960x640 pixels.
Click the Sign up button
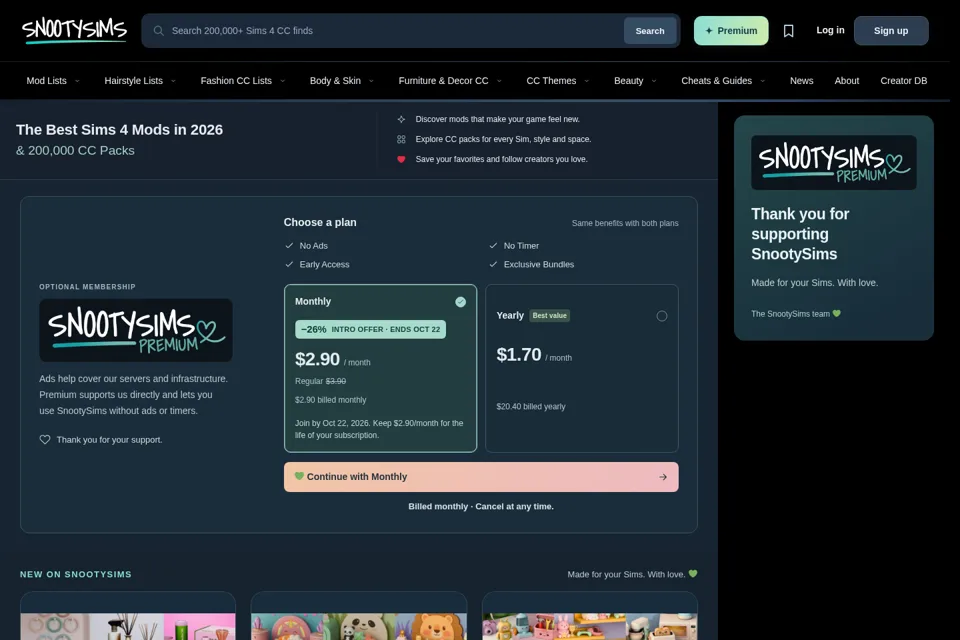click(891, 31)
